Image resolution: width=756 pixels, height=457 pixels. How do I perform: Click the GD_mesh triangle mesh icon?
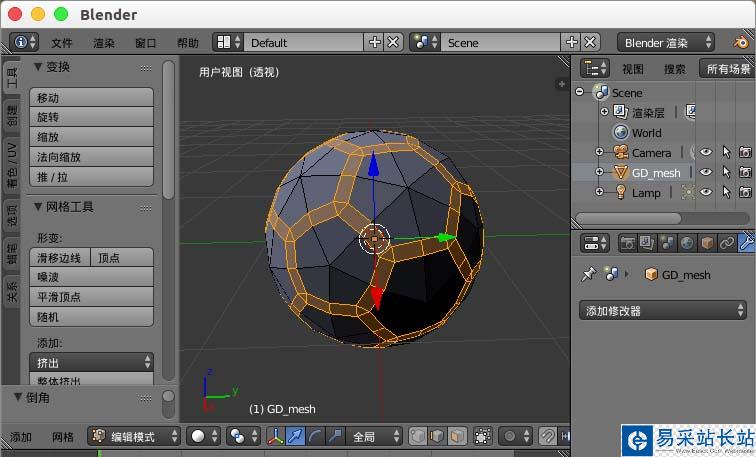pos(621,173)
